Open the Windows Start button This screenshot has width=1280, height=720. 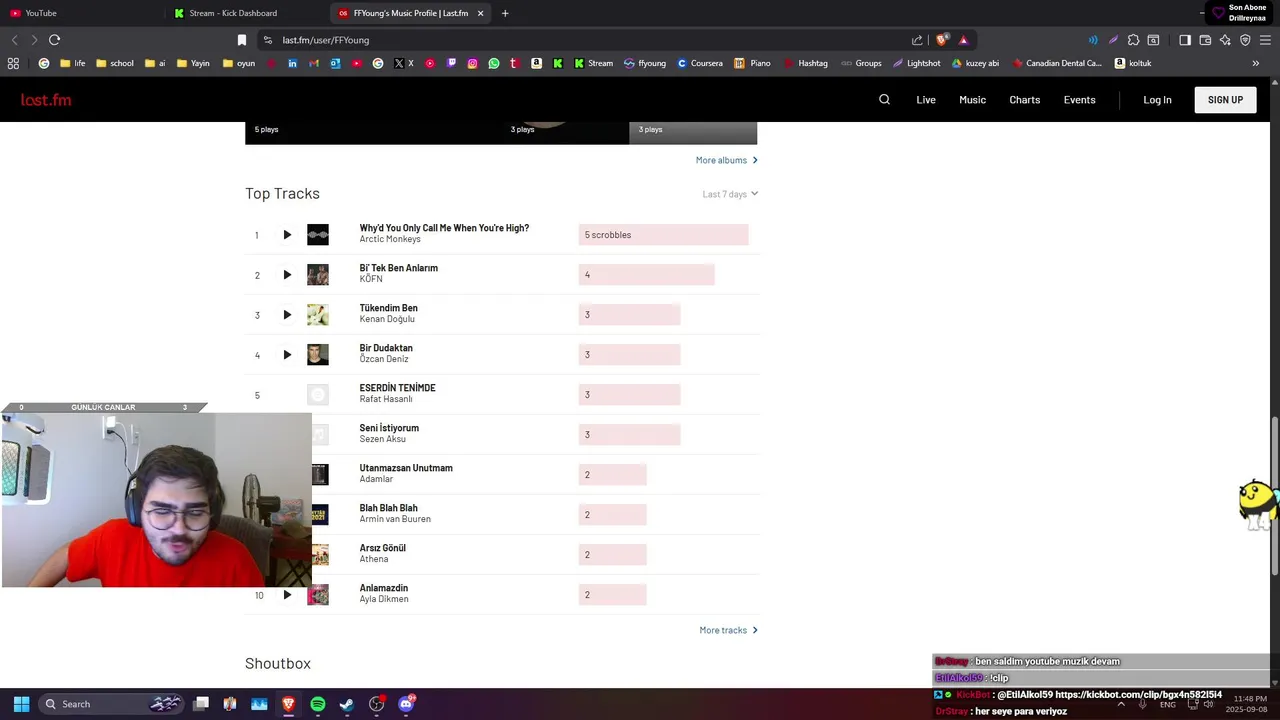pos(21,704)
